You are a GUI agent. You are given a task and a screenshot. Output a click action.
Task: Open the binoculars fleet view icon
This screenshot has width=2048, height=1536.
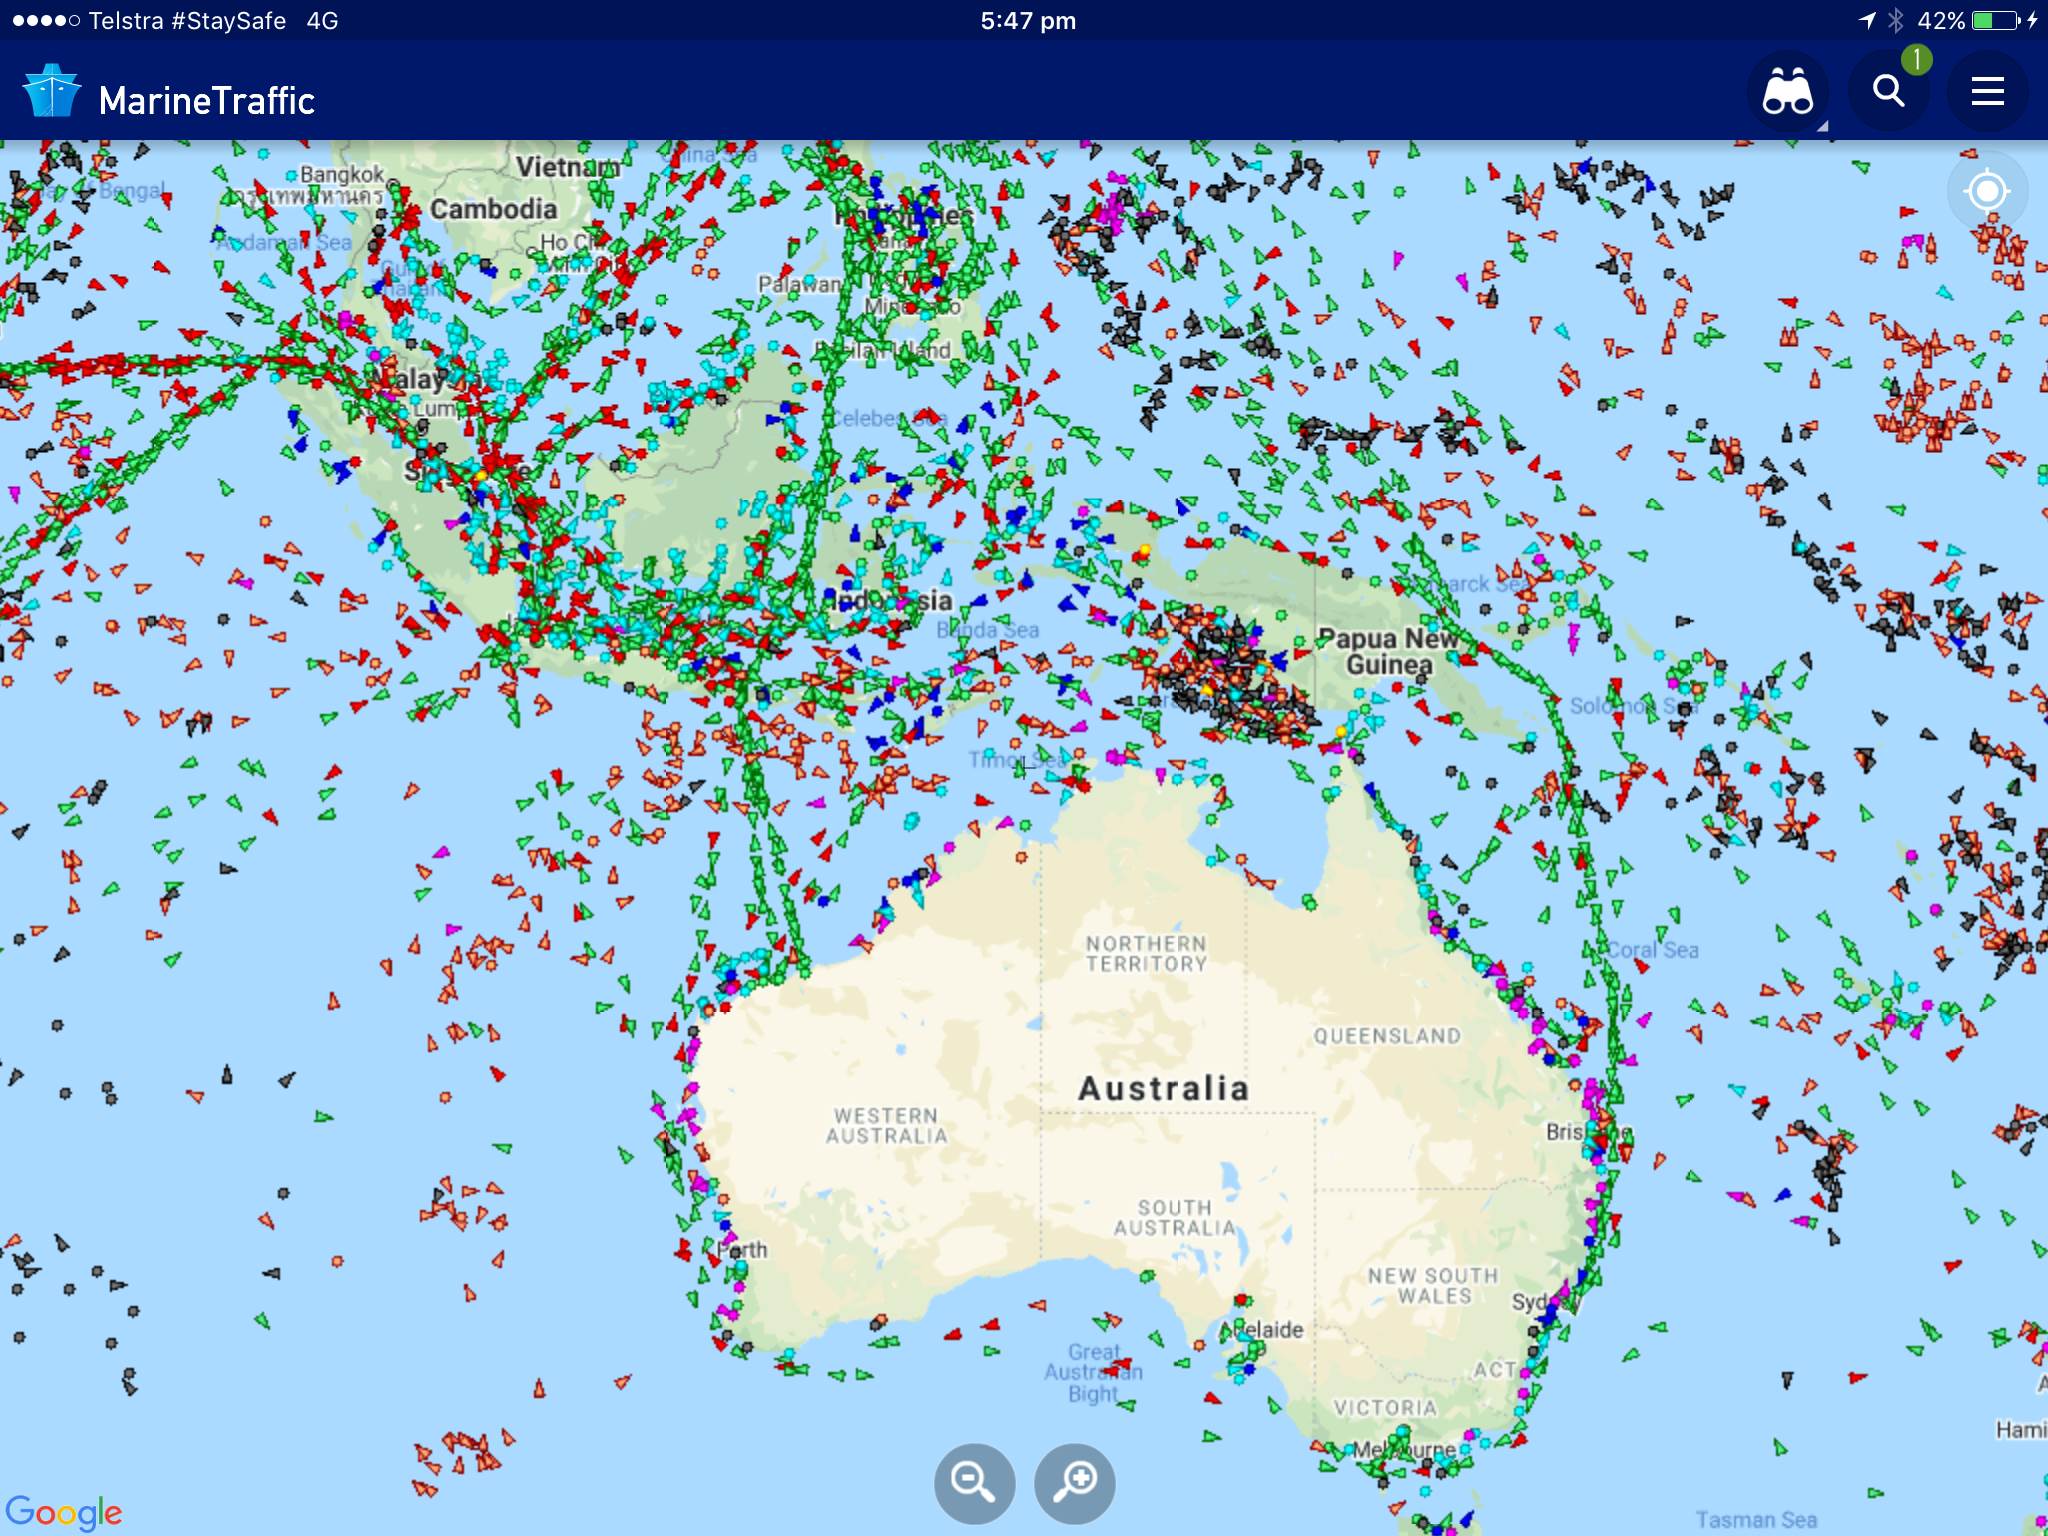coord(1787,93)
